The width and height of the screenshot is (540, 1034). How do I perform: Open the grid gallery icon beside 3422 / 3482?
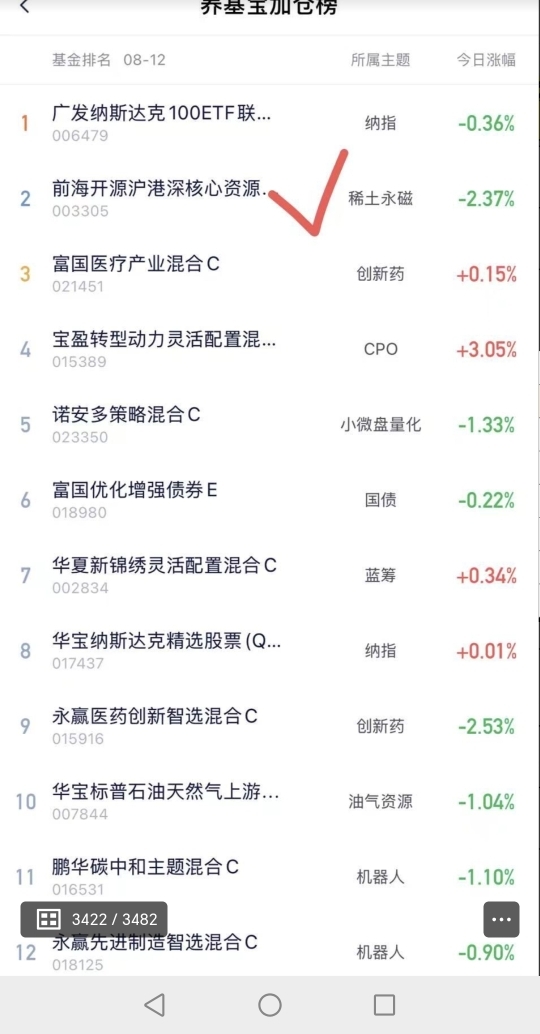[x=49, y=919]
